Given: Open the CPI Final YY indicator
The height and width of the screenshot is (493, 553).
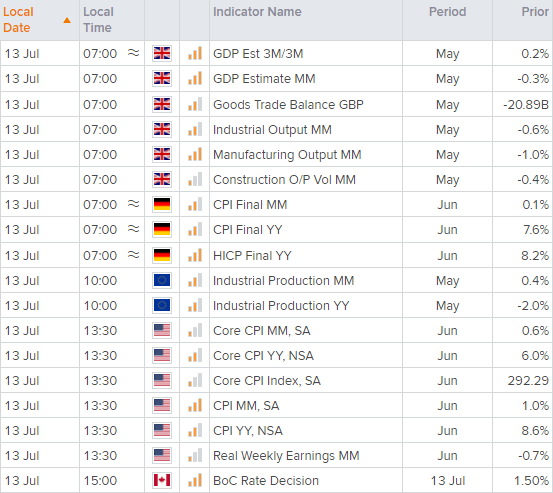Looking at the screenshot, I should (x=248, y=230).
